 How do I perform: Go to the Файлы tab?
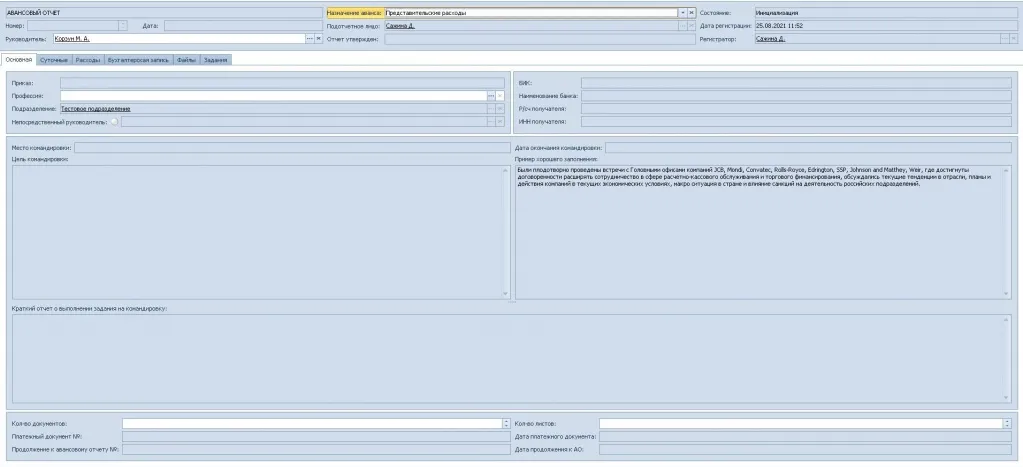tap(186, 60)
